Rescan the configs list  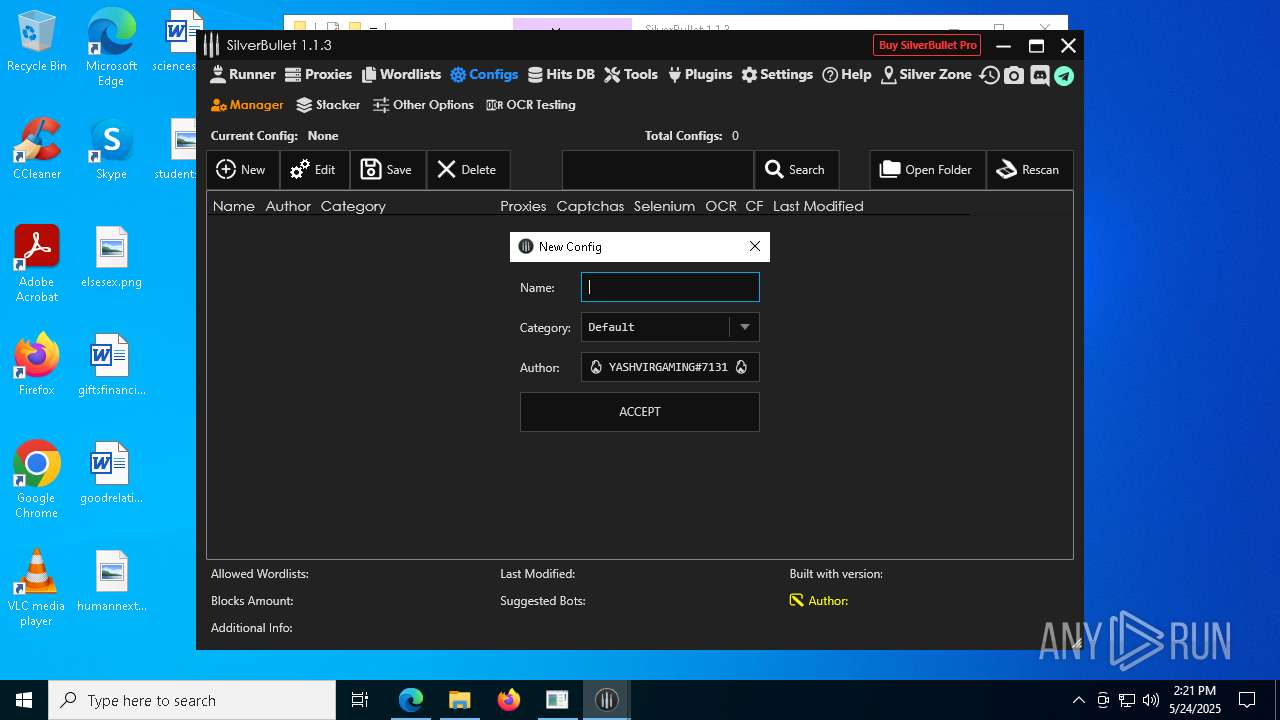click(1029, 170)
